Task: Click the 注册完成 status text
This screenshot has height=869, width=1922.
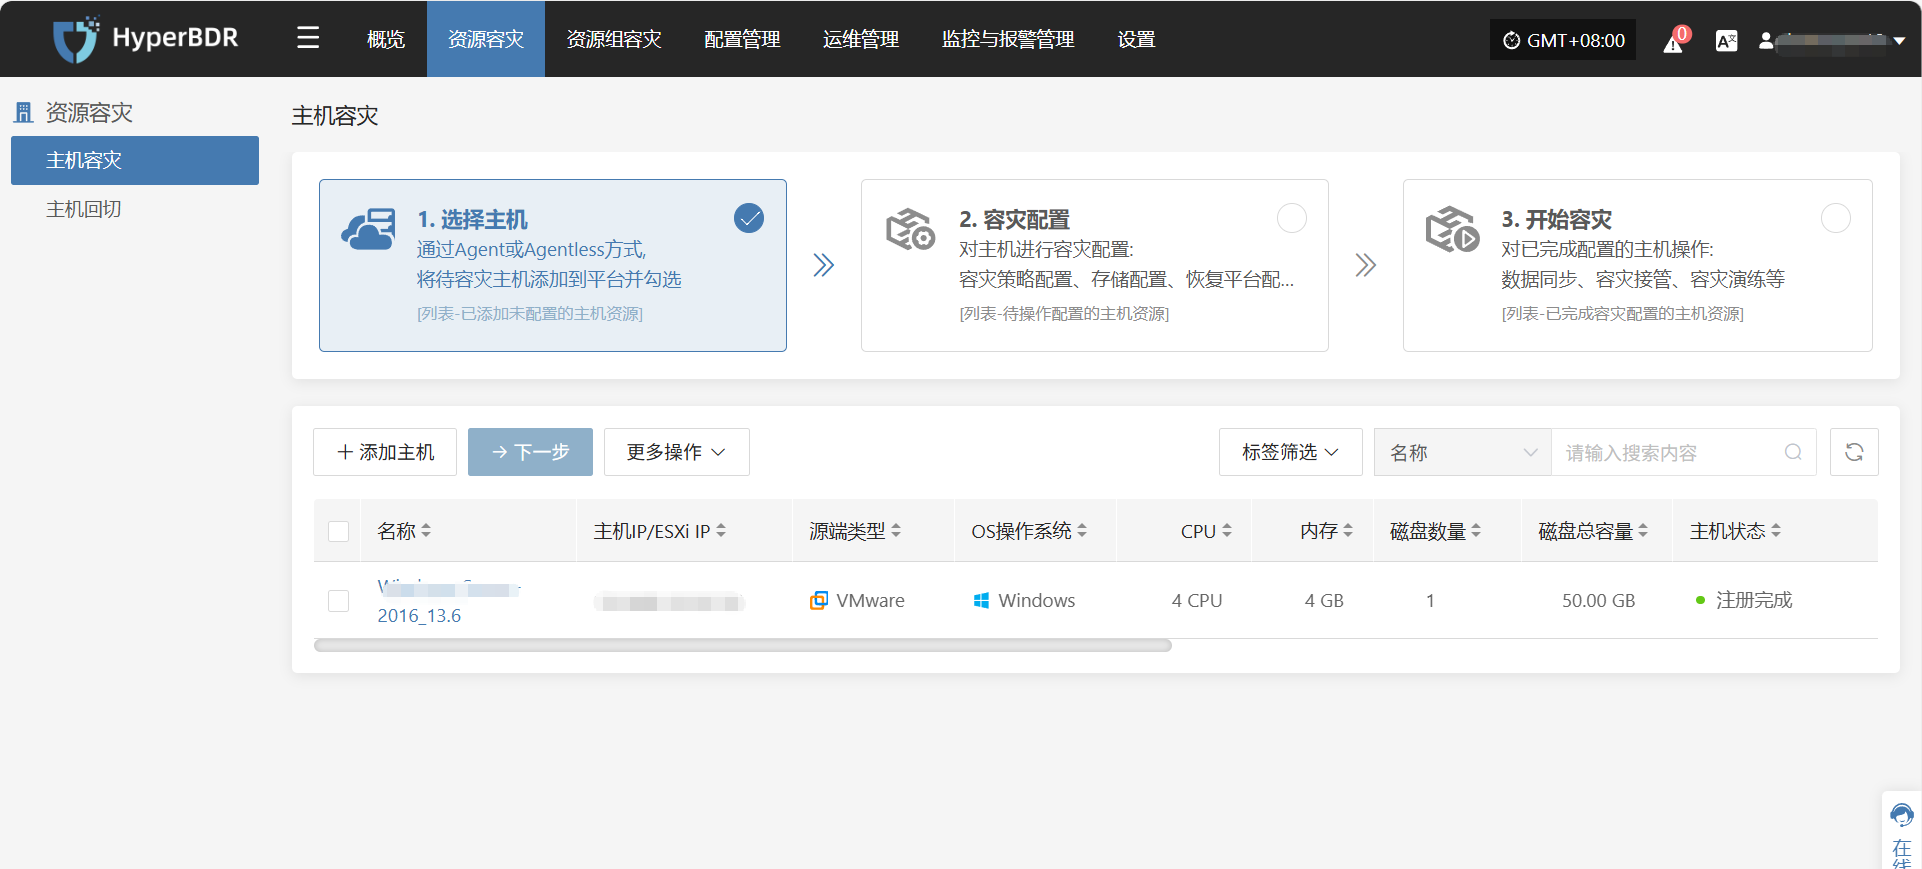Action: pyautogui.click(x=1754, y=600)
